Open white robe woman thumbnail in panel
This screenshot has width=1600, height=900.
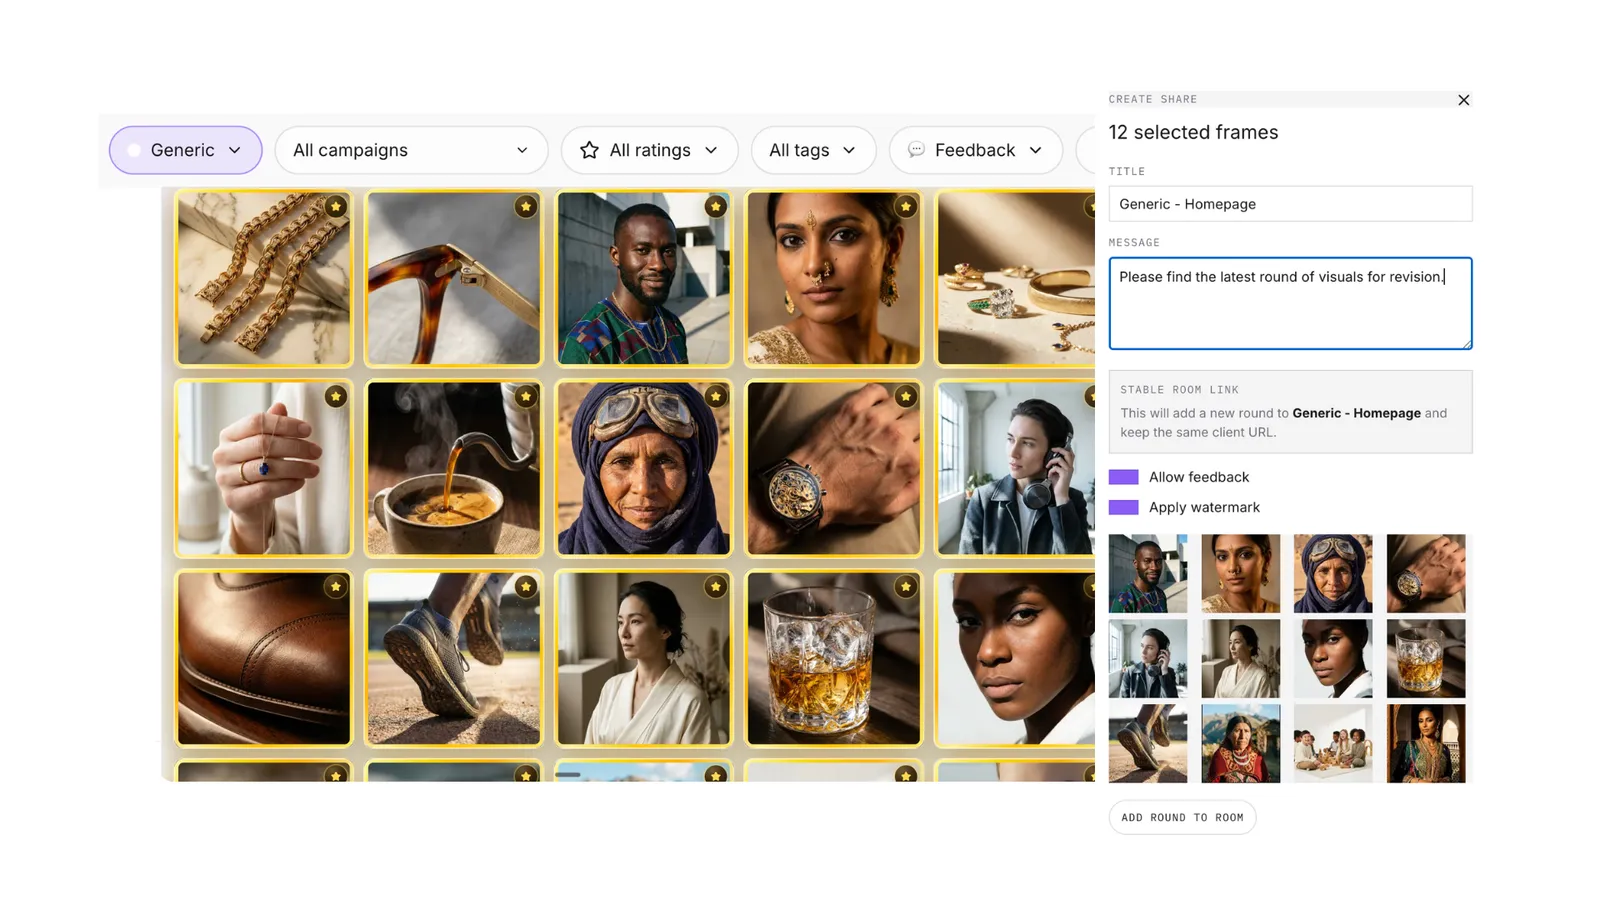(x=1241, y=658)
